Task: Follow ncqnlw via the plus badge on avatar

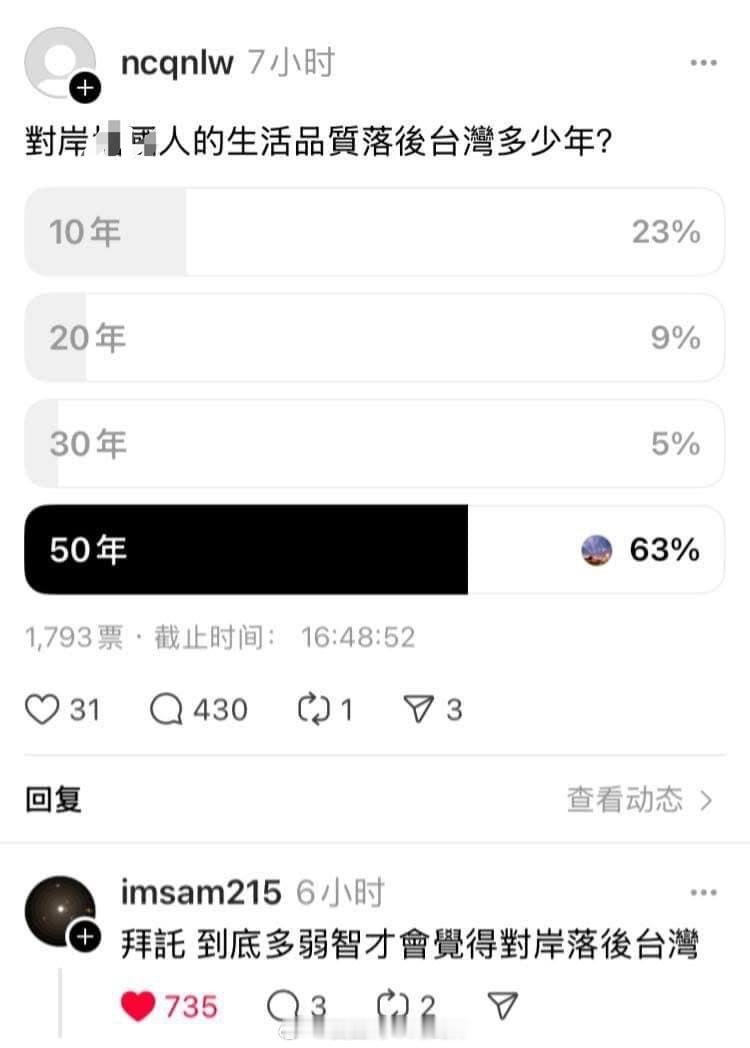Action: pos(83,88)
